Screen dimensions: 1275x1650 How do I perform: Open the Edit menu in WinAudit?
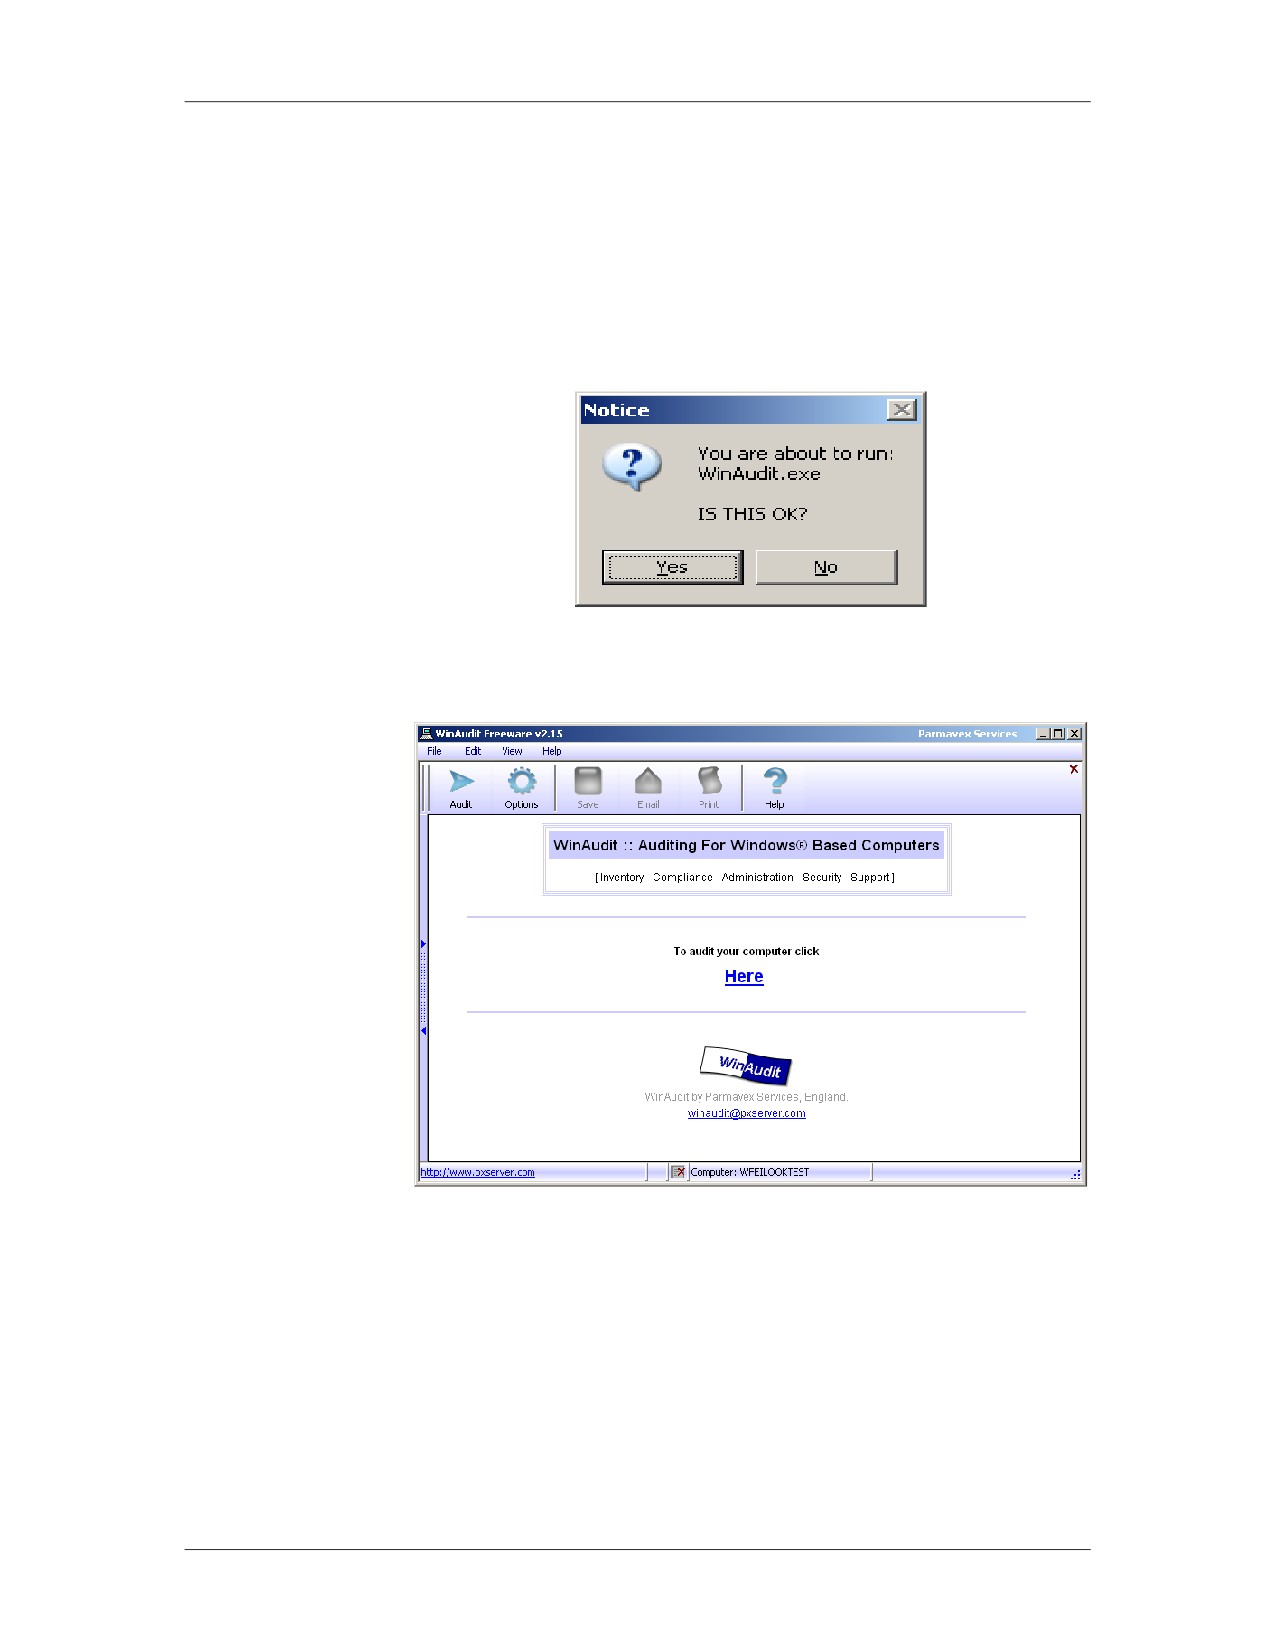tap(473, 751)
